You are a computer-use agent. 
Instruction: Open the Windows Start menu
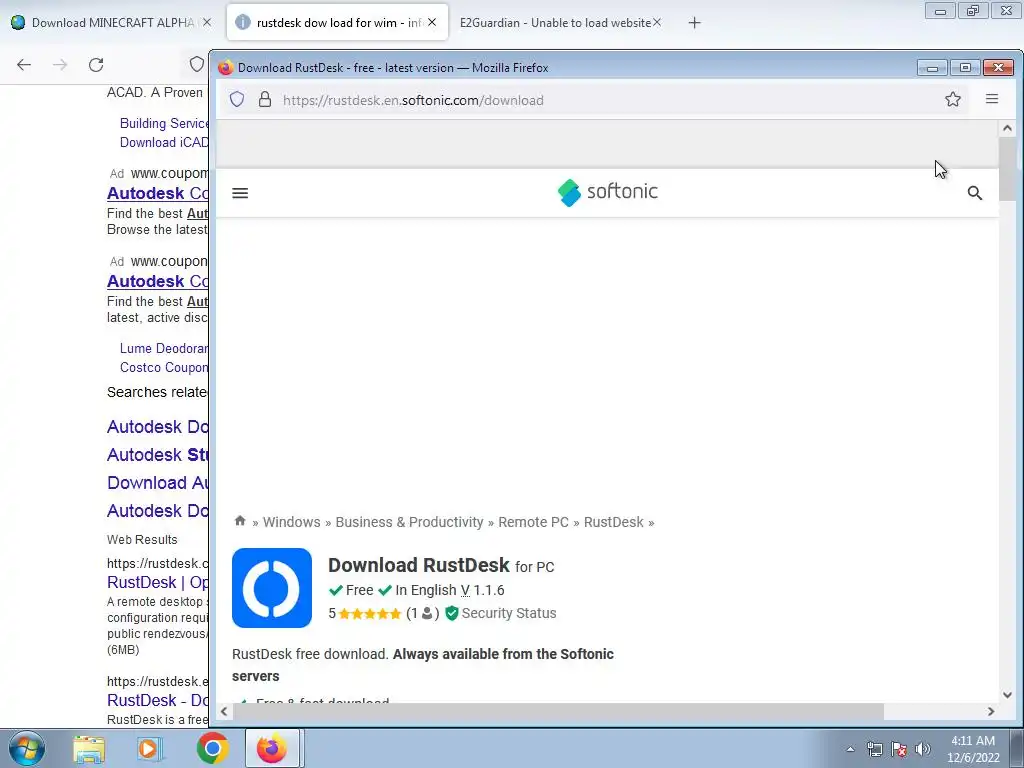(x=26, y=748)
